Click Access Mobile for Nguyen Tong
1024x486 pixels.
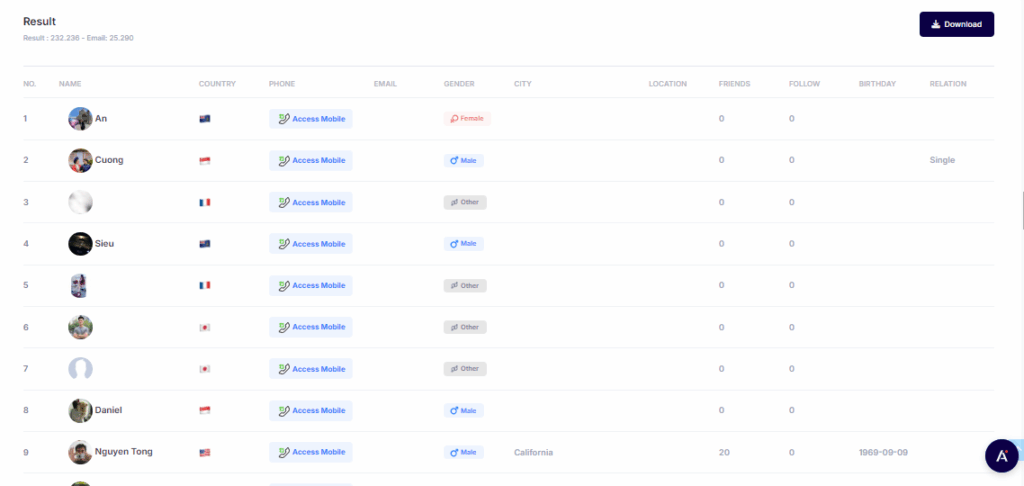(x=311, y=452)
